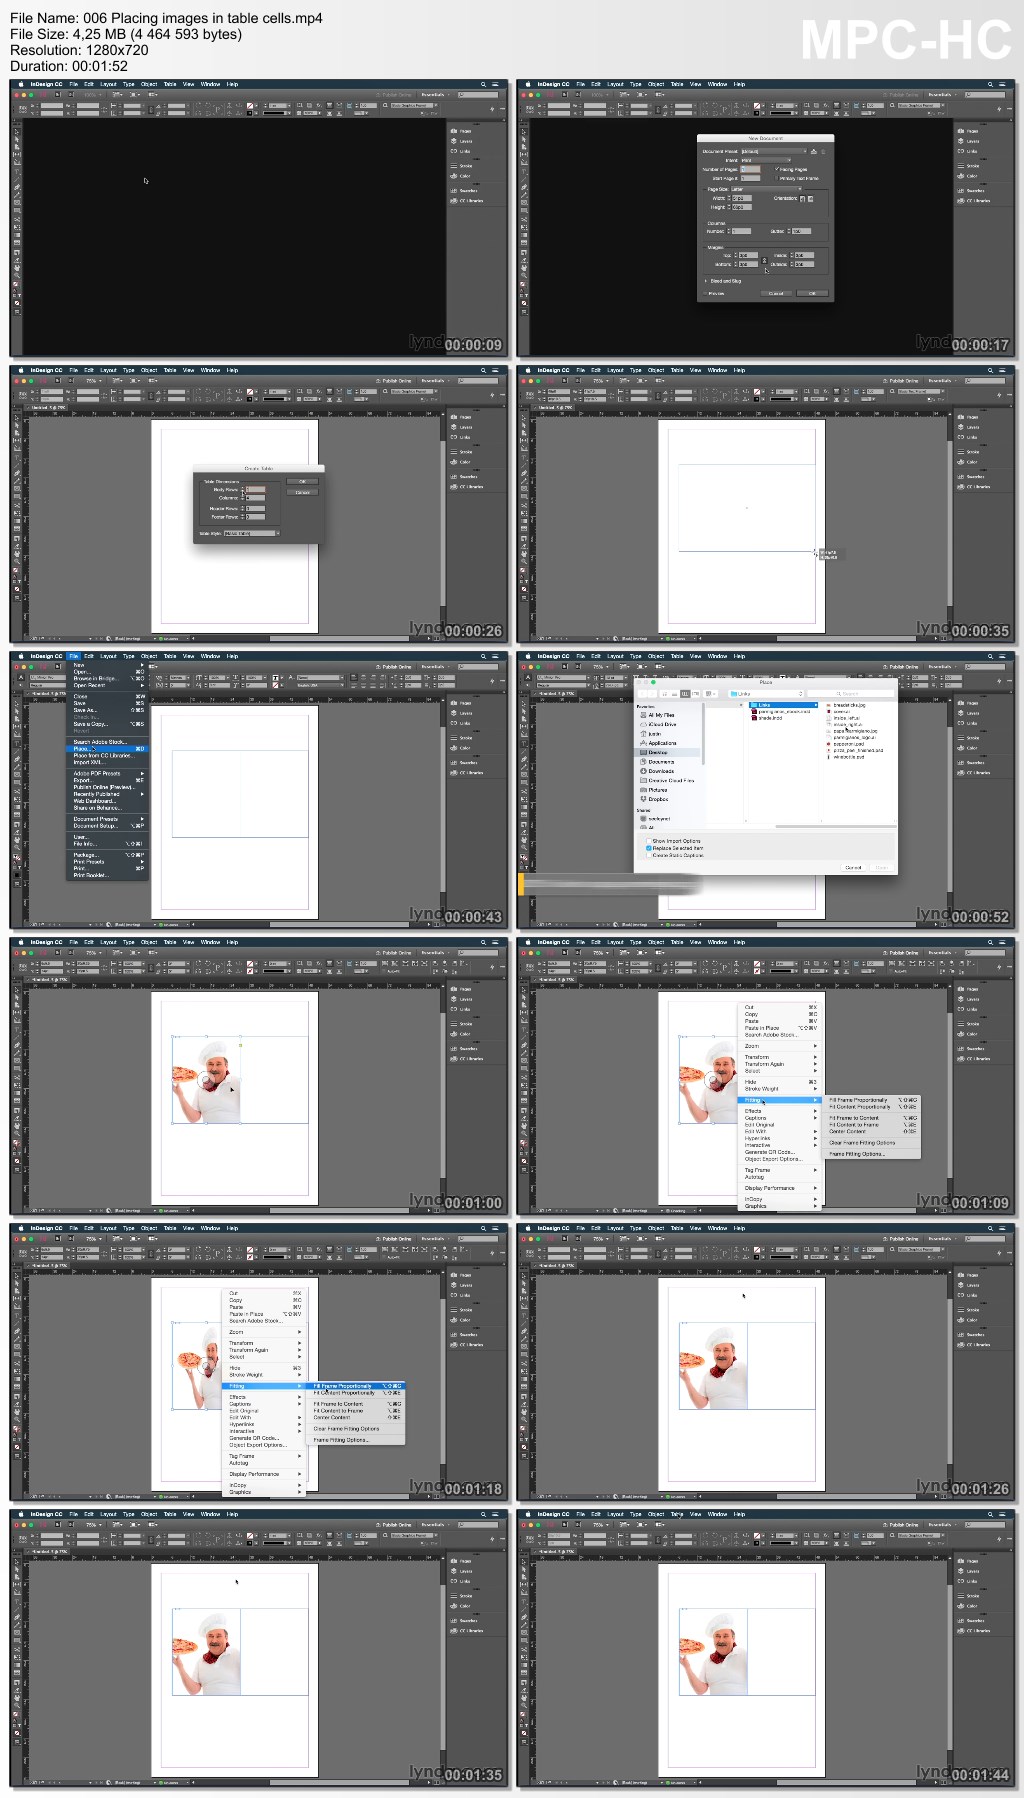Choose Portrait orientation icon in New Document dialog
This screenshot has width=1024, height=1798.
tap(802, 198)
